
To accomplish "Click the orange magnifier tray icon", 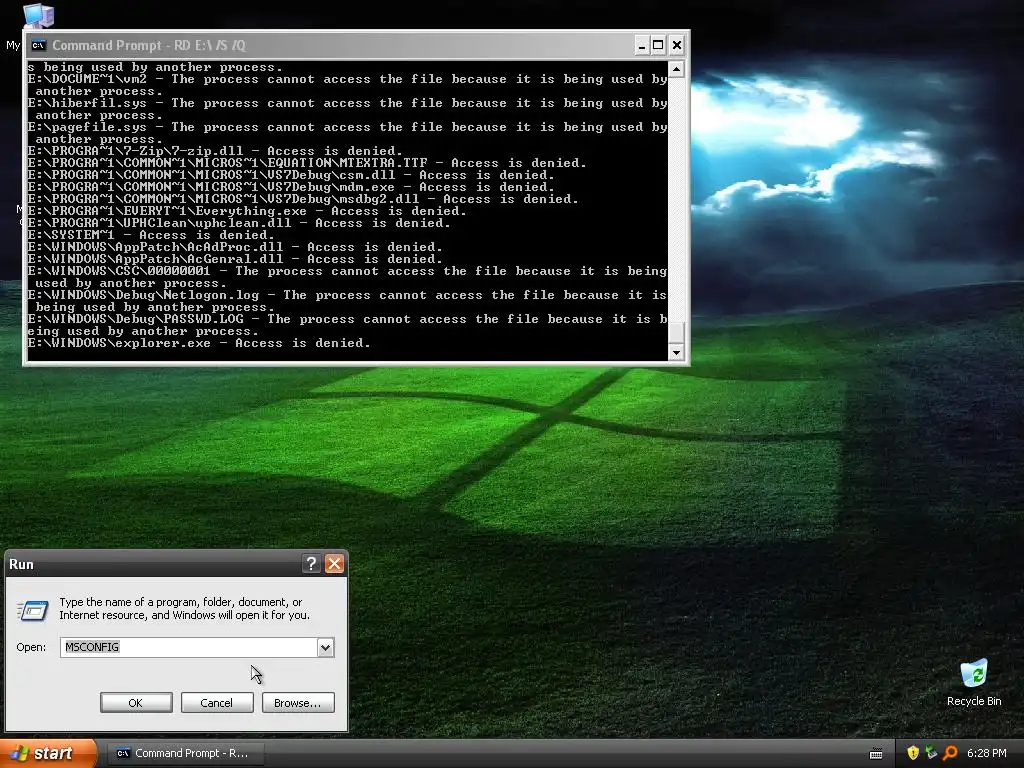I will (950, 753).
